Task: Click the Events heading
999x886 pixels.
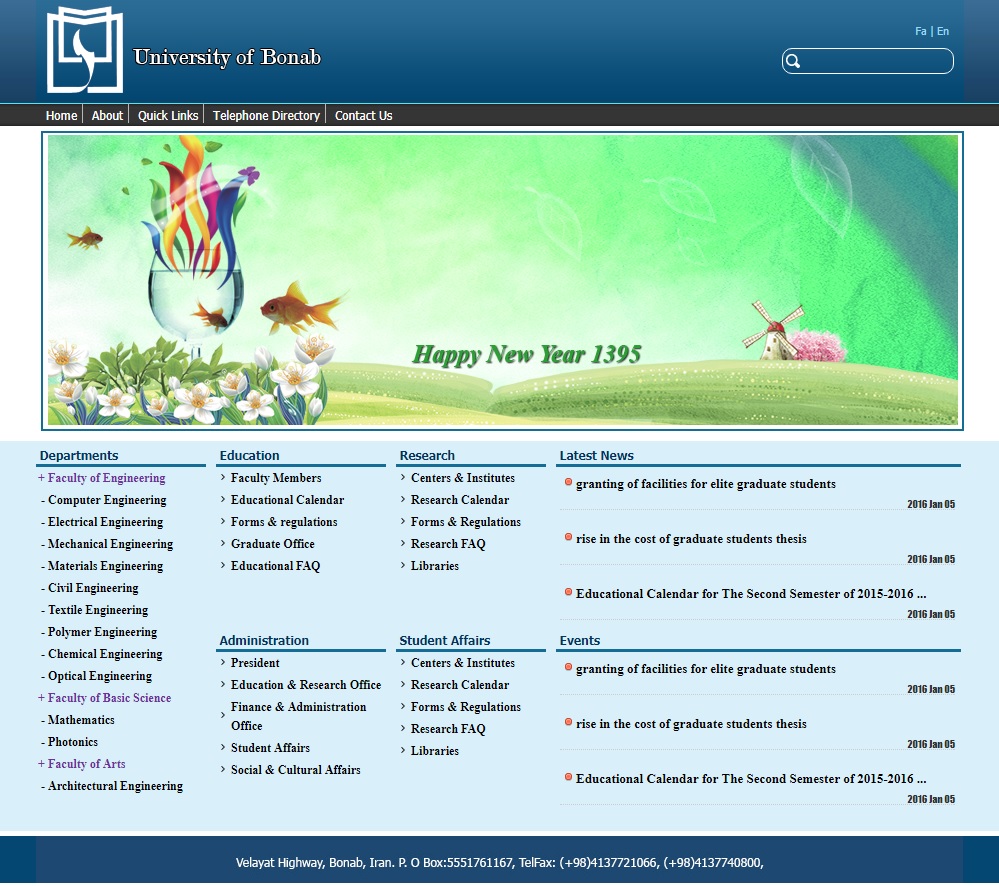Action: point(580,640)
